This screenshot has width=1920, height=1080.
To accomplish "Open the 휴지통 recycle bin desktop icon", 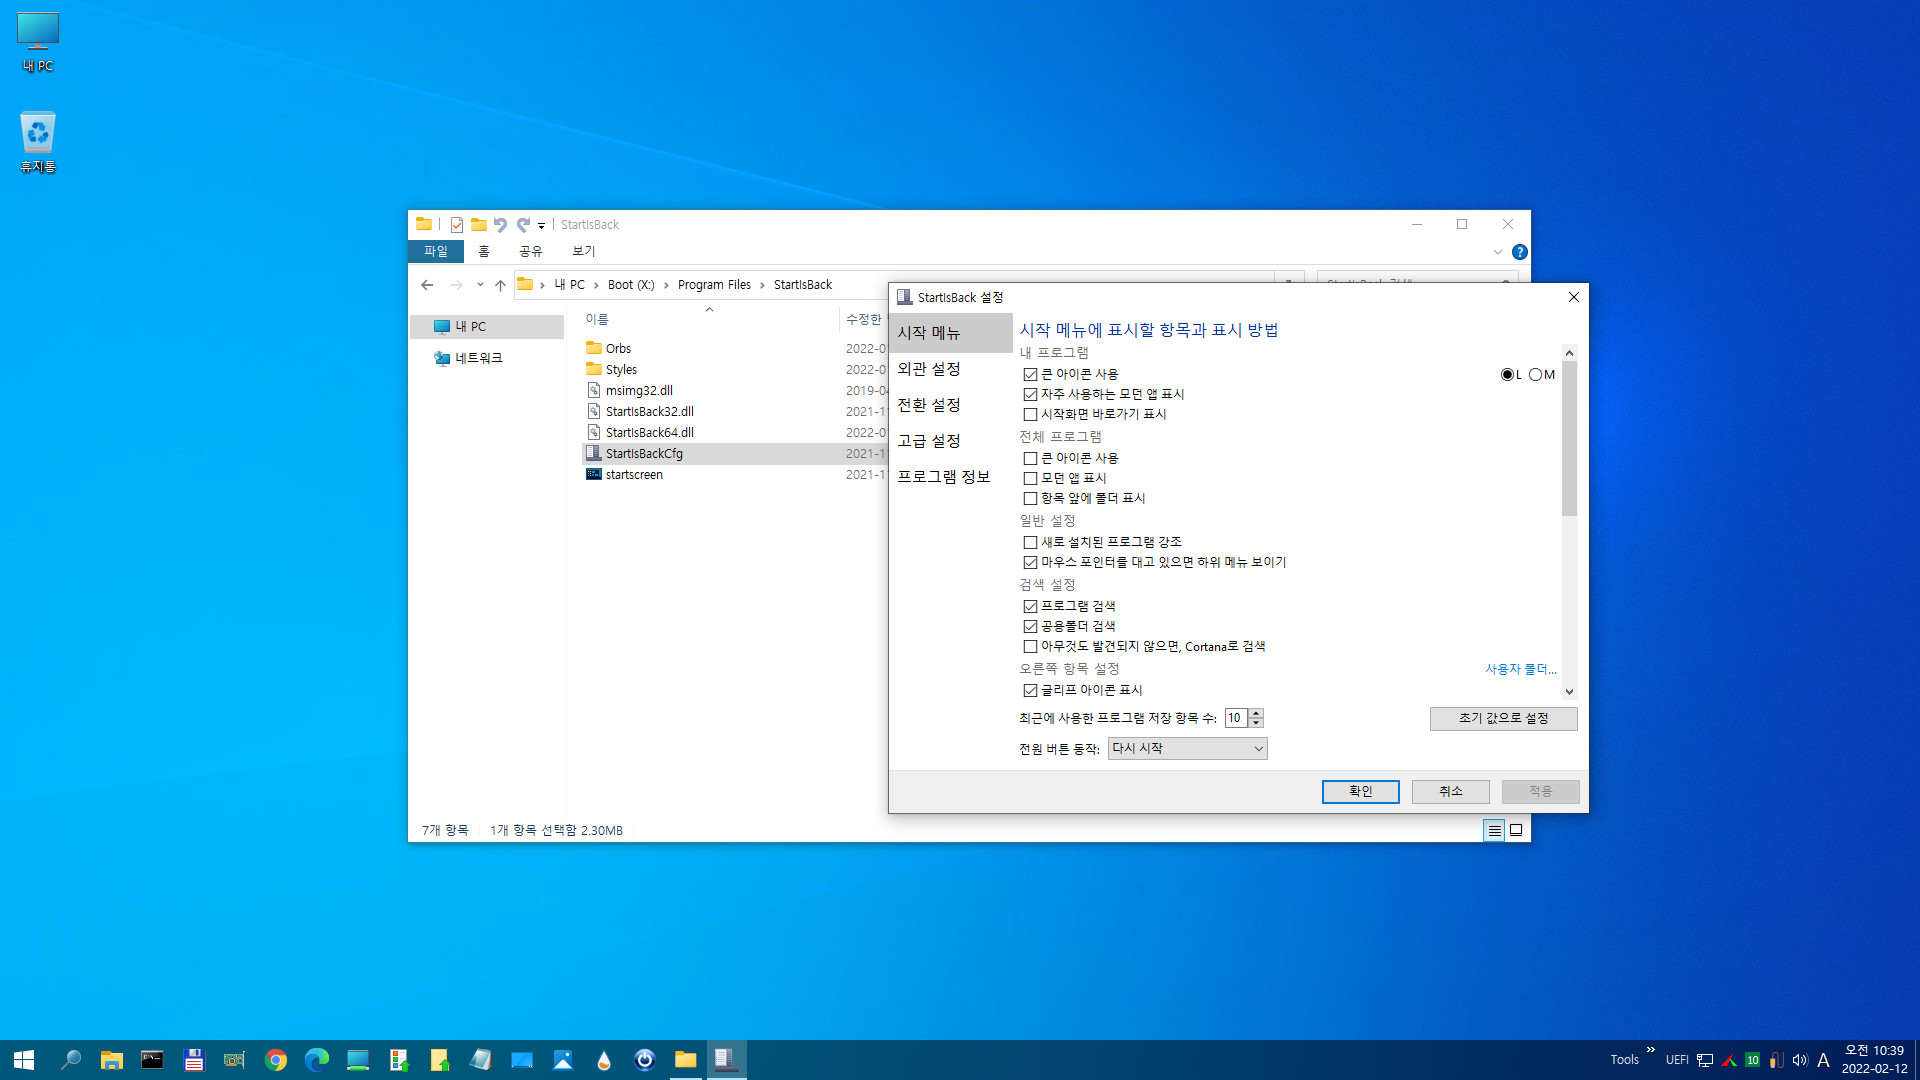I will click(38, 142).
